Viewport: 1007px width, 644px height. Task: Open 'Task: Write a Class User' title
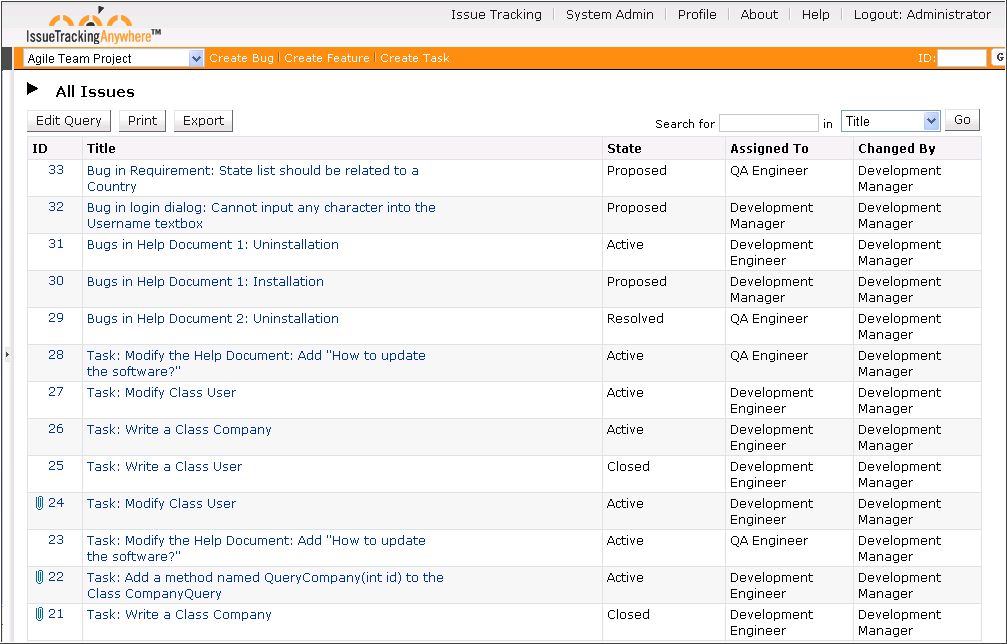click(x=164, y=467)
